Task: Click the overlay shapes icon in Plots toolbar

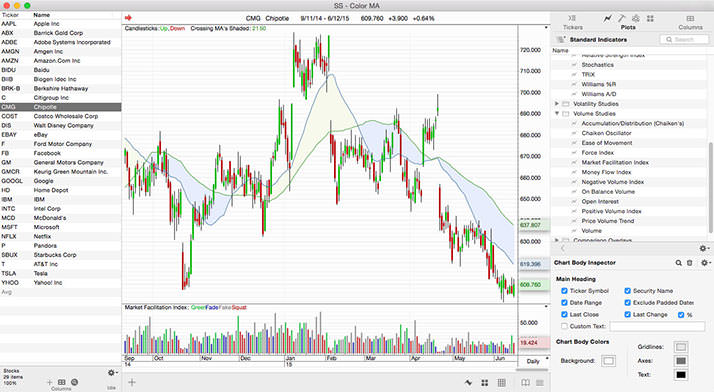Action: [x=636, y=18]
